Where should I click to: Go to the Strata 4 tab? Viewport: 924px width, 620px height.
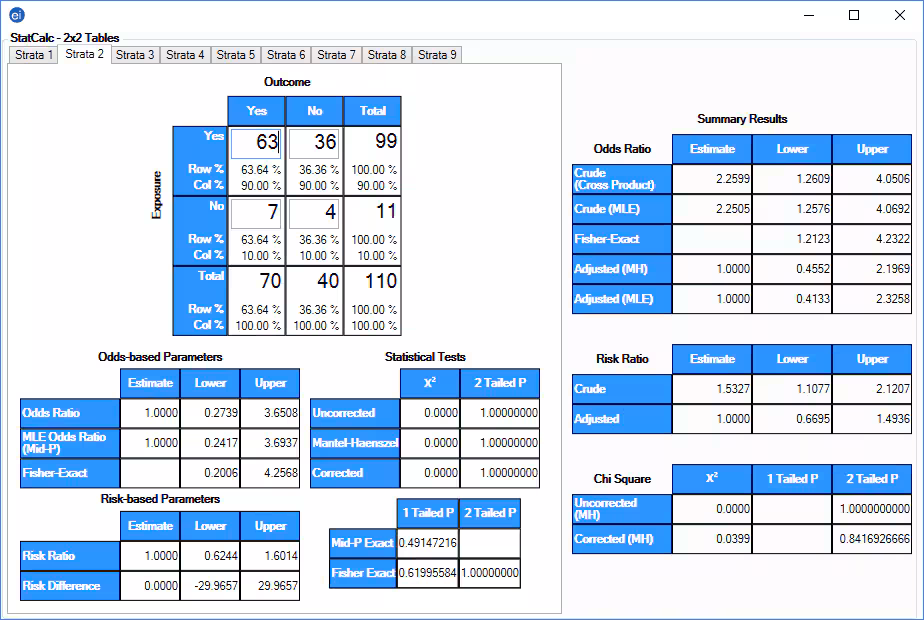[x=185, y=55]
